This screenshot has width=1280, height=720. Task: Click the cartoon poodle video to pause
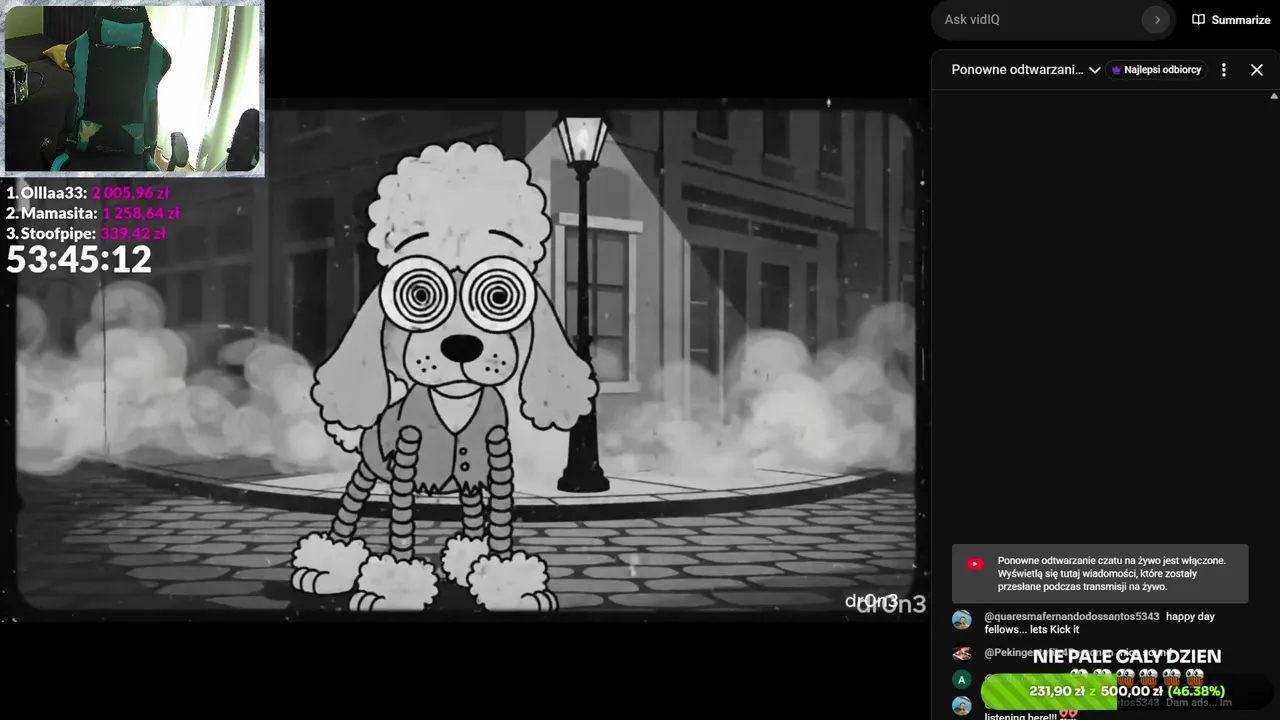tap(465, 360)
